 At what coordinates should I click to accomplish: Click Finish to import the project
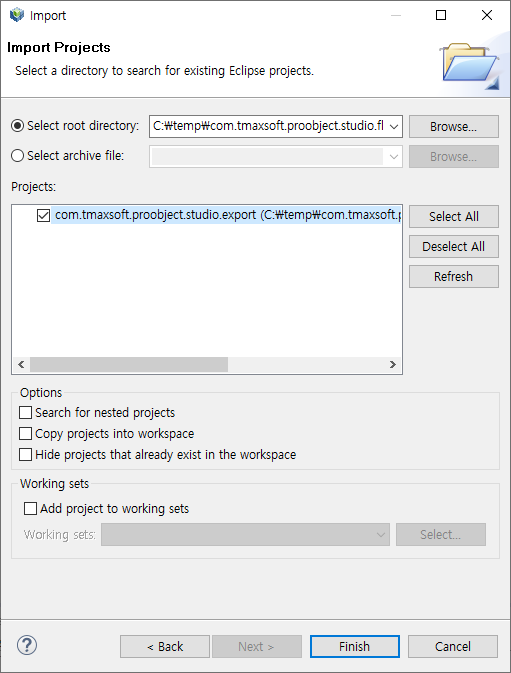354,646
